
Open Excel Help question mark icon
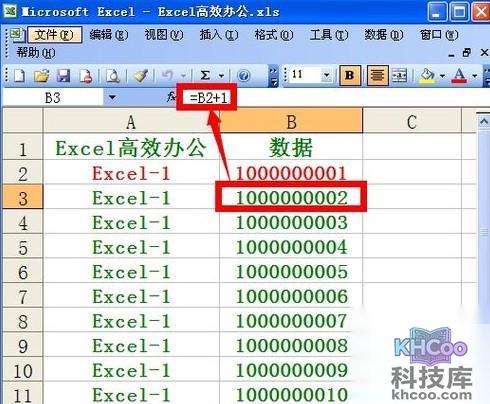pyautogui.click(x=244, y=76)
